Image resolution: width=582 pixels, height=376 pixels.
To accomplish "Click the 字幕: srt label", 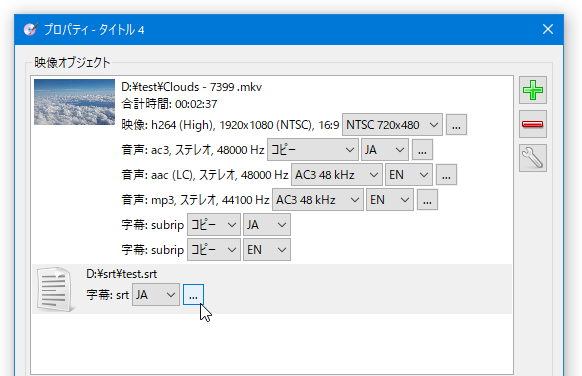I will [108, 295].
